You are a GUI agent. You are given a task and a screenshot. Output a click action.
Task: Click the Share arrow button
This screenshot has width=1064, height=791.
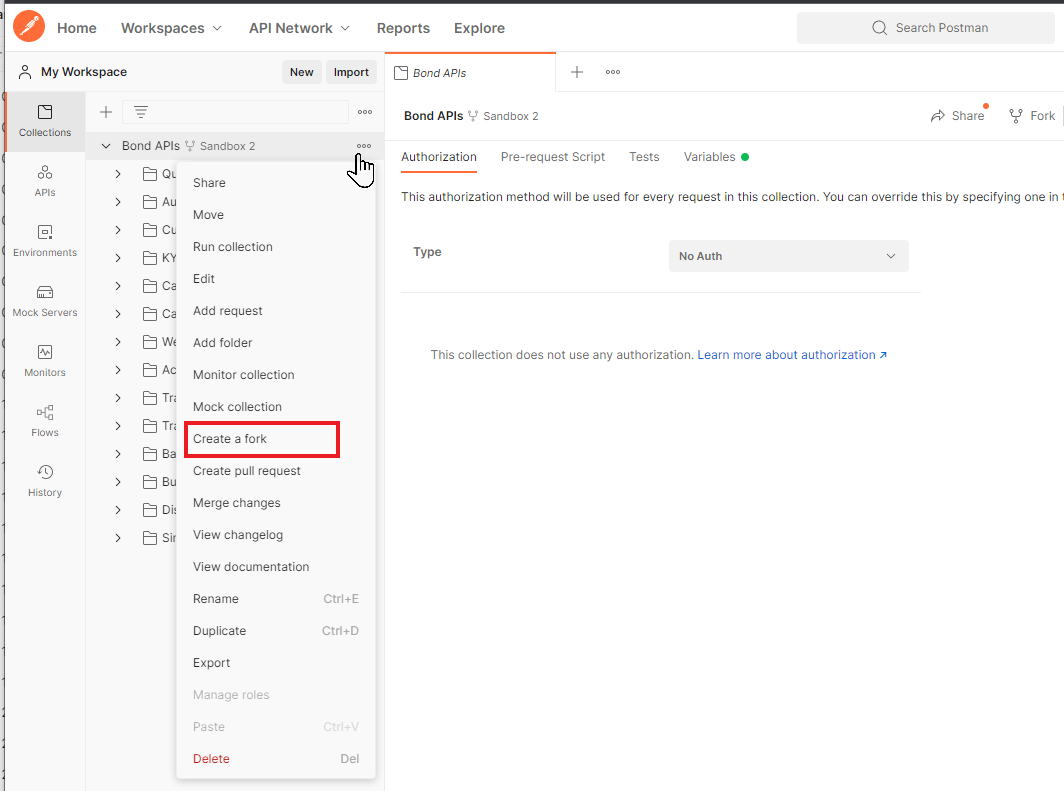click(957, 116)
